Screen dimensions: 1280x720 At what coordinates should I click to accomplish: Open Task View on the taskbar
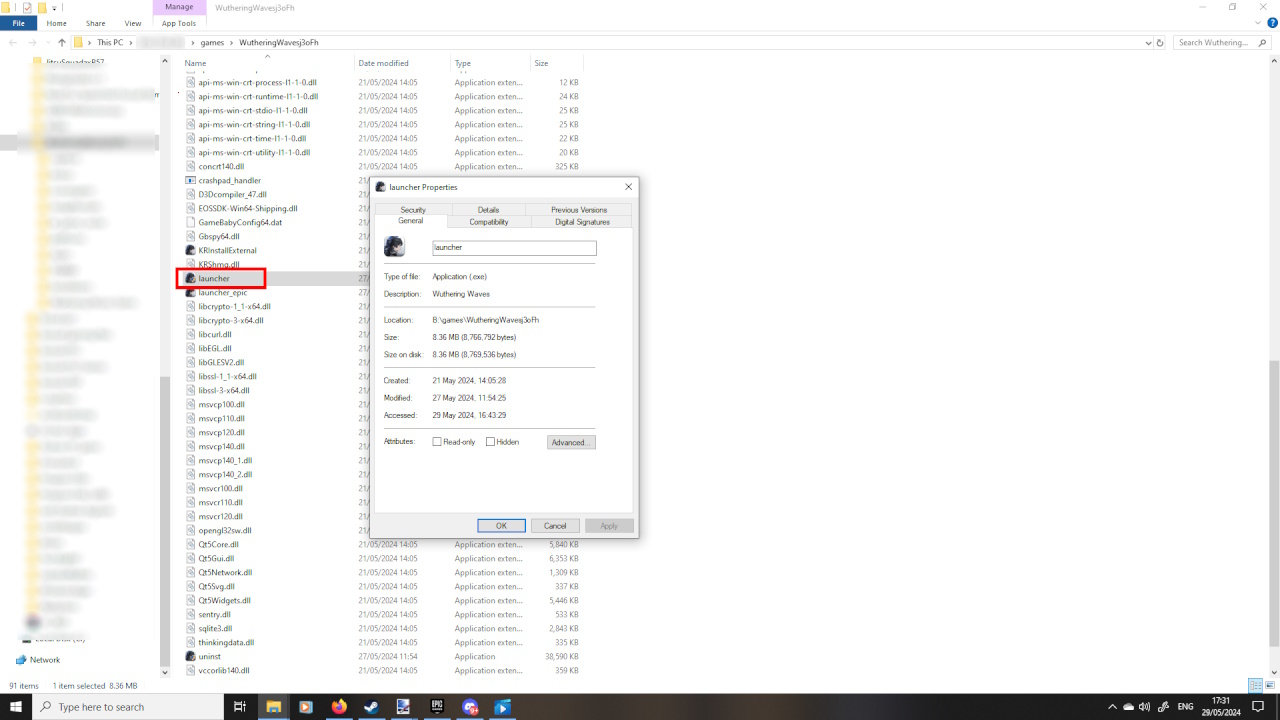click(x=240, y=706)
